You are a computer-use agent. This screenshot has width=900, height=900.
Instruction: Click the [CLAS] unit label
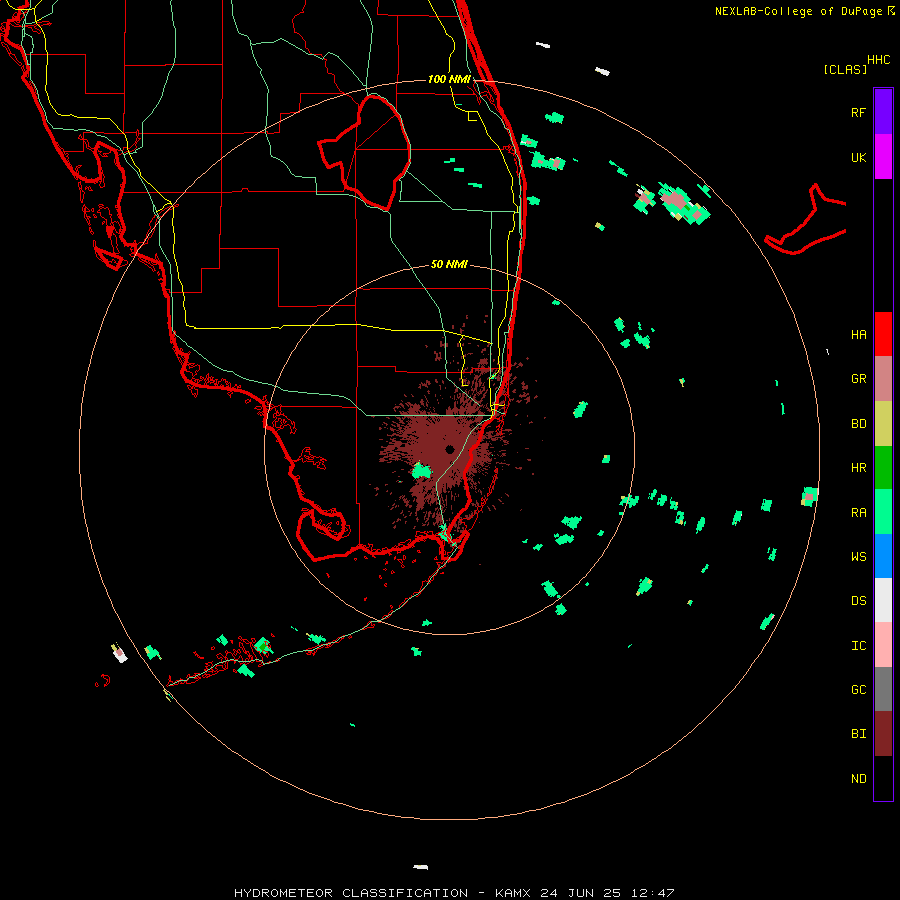[x=844, y=69]
